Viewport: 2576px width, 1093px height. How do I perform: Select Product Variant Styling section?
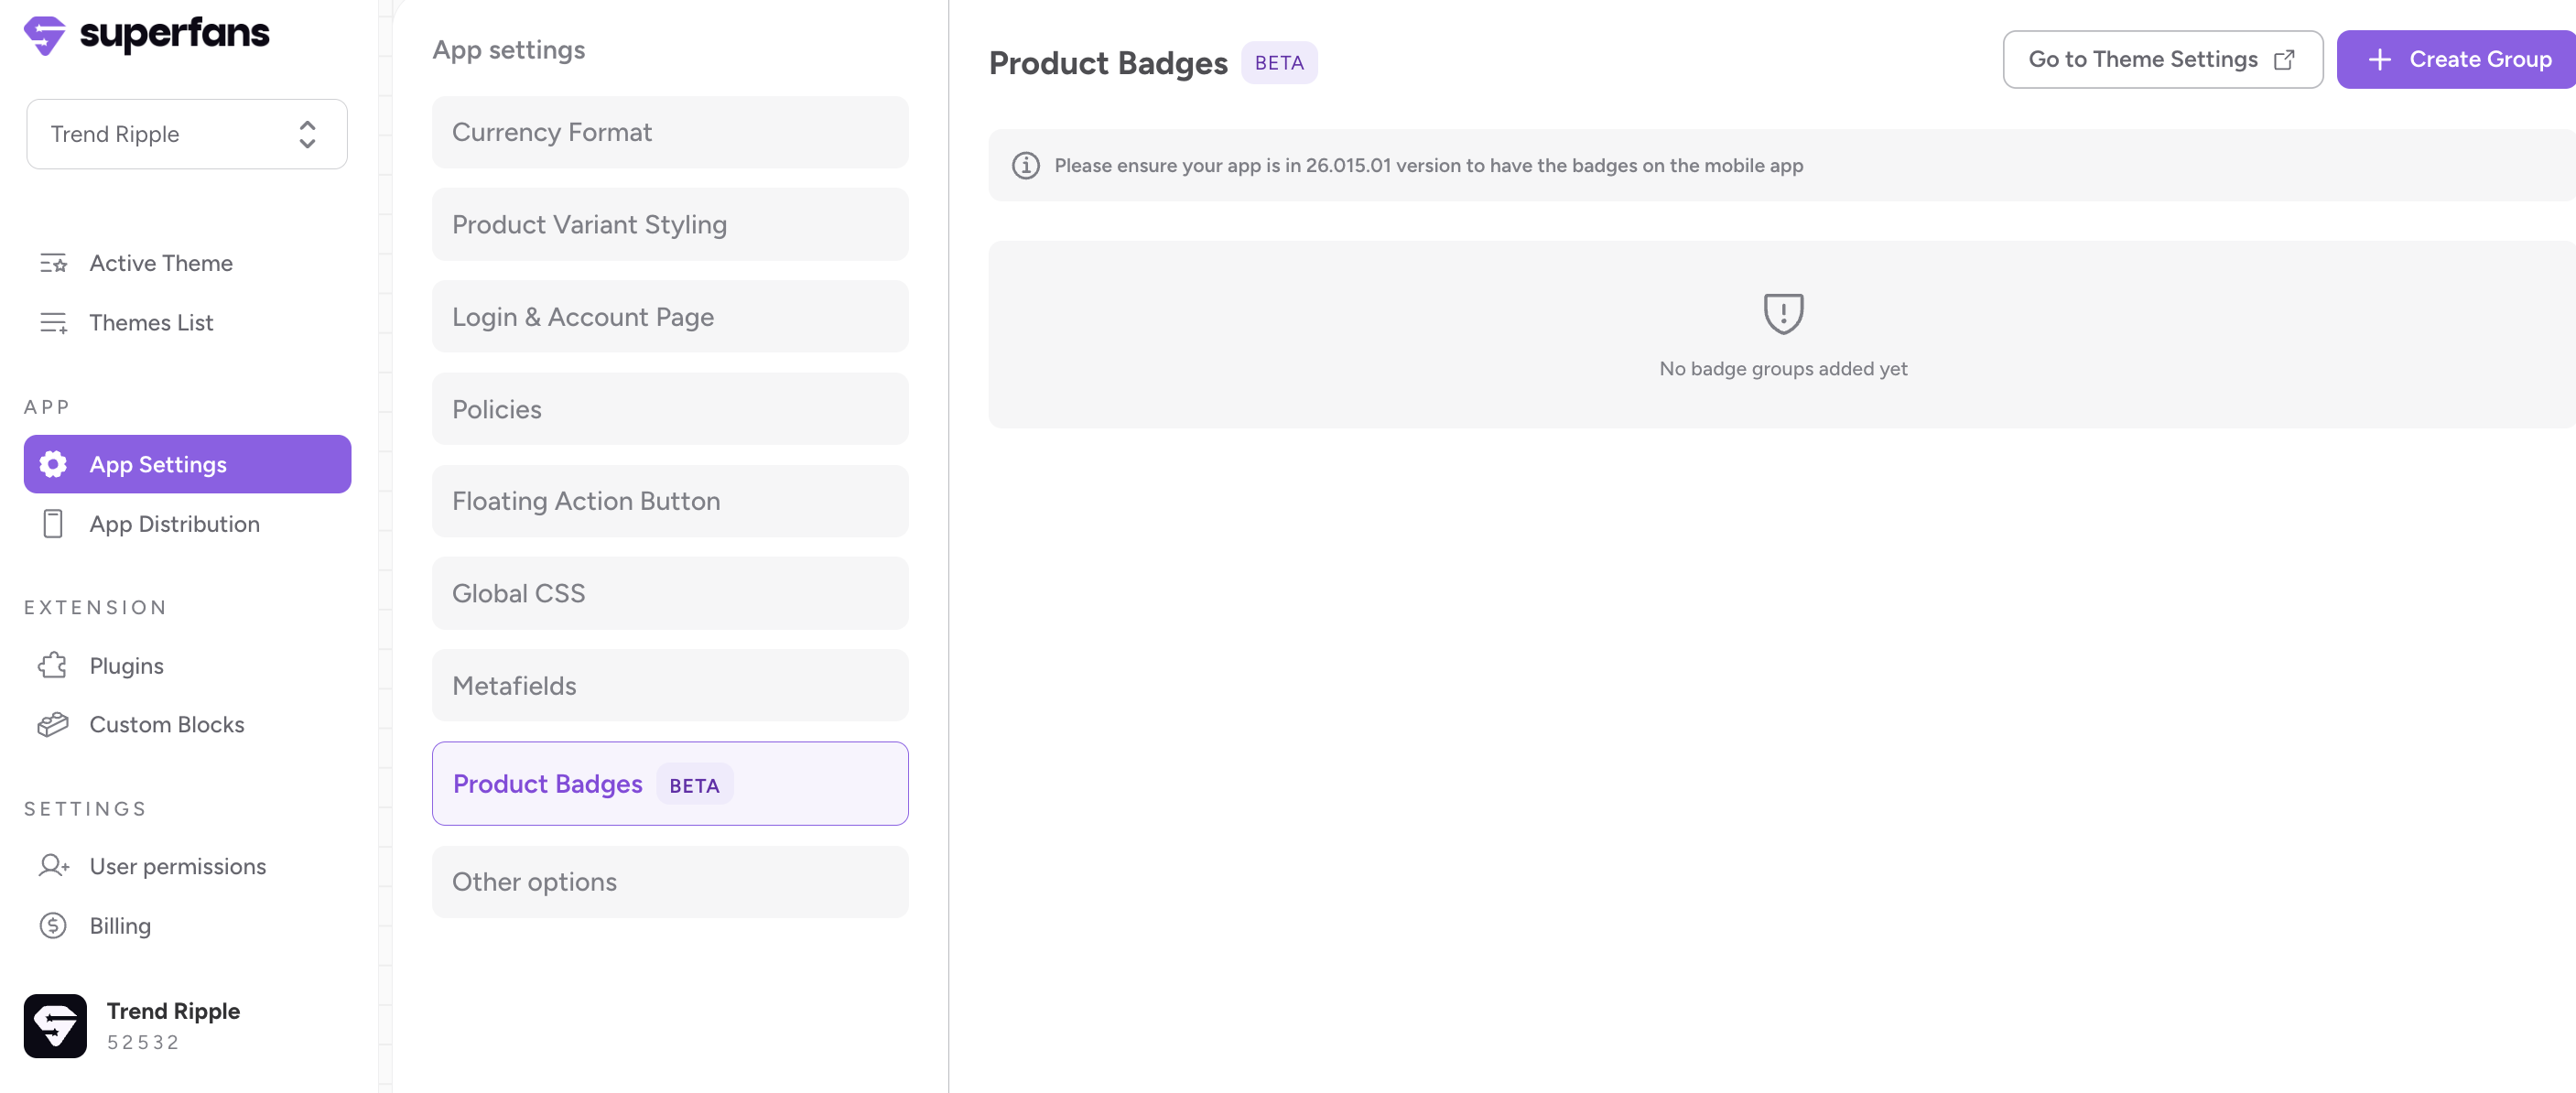coord(670,225)
